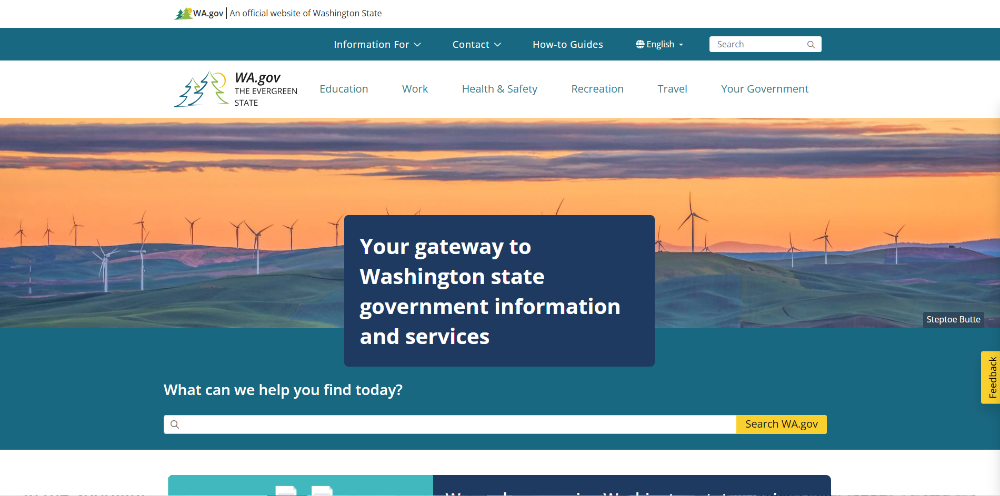The image size is (1000, 496).
Task: Click the small WA.gov logo in top banner
Action: 199,13
